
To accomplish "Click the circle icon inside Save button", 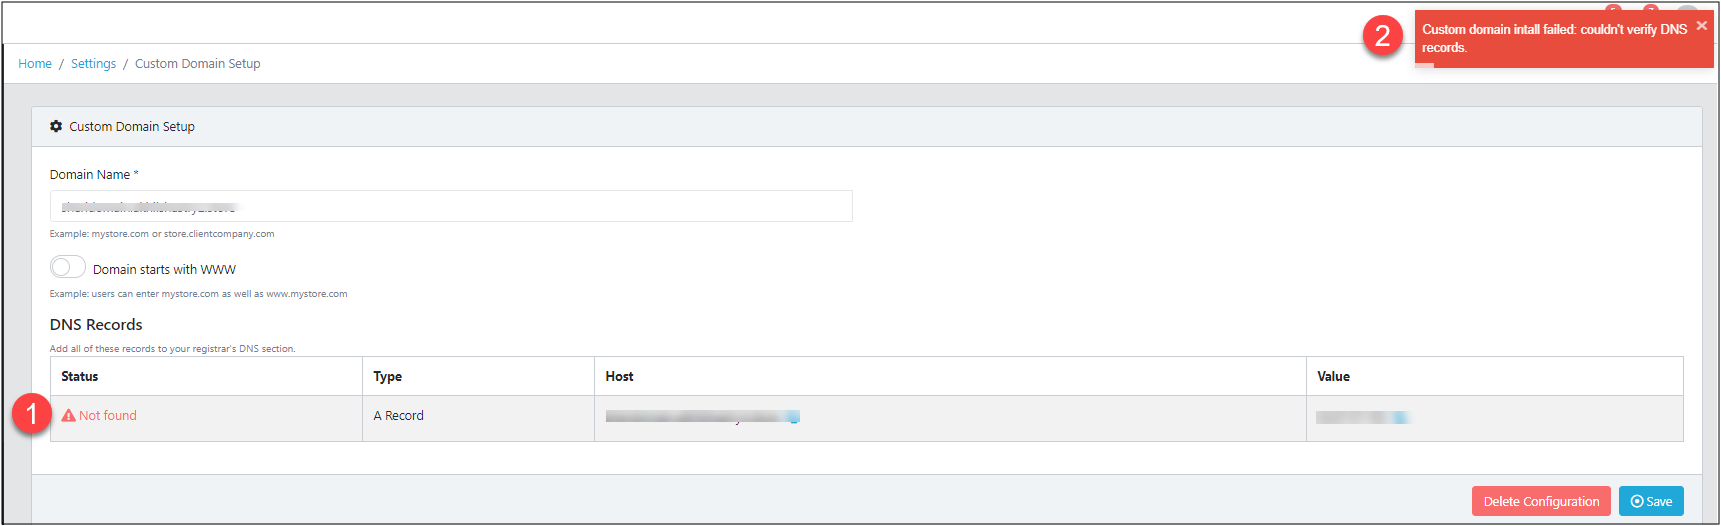I will (1637, 502).
